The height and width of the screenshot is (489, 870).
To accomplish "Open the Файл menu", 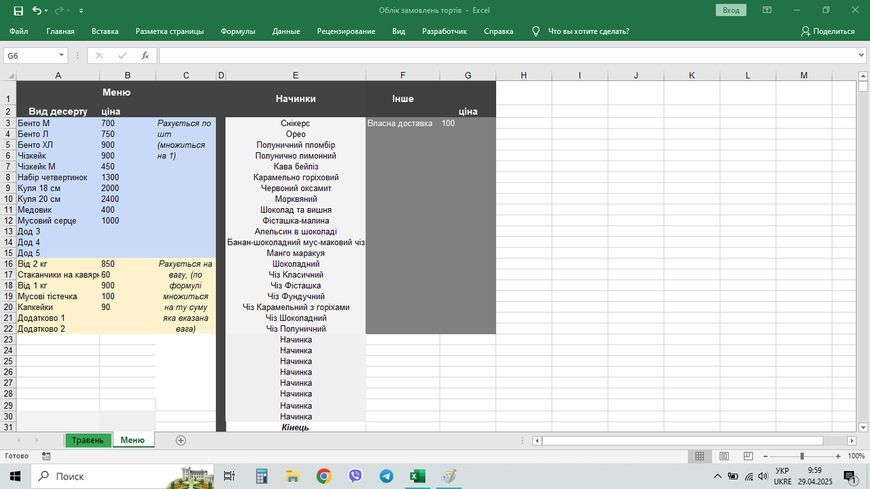I will pos(19,31).
